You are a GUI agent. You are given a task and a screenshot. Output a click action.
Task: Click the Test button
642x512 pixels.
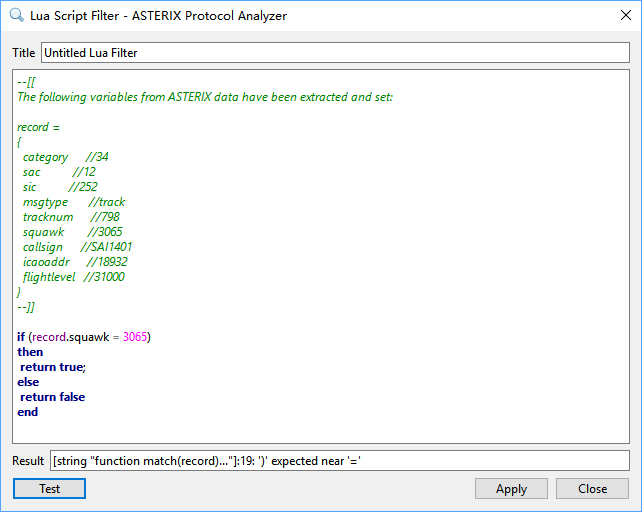tap(49, 488)
